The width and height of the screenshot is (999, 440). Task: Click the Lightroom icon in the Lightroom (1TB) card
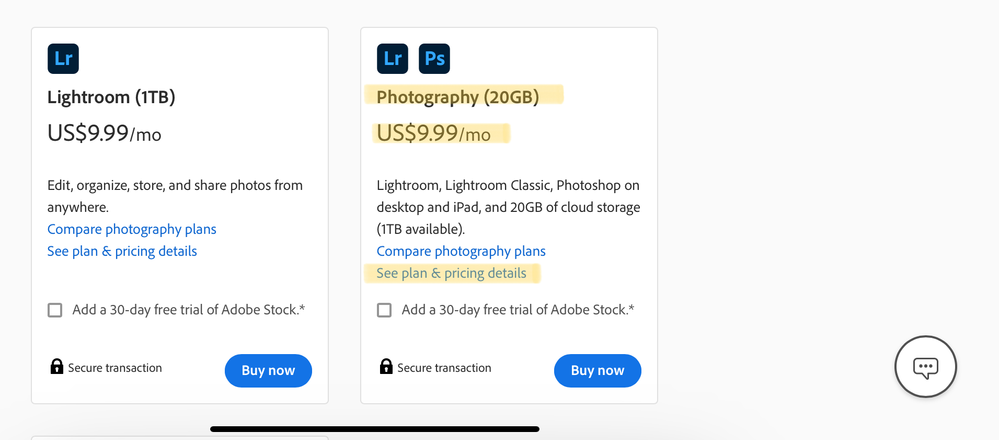[x=63, y=58]
